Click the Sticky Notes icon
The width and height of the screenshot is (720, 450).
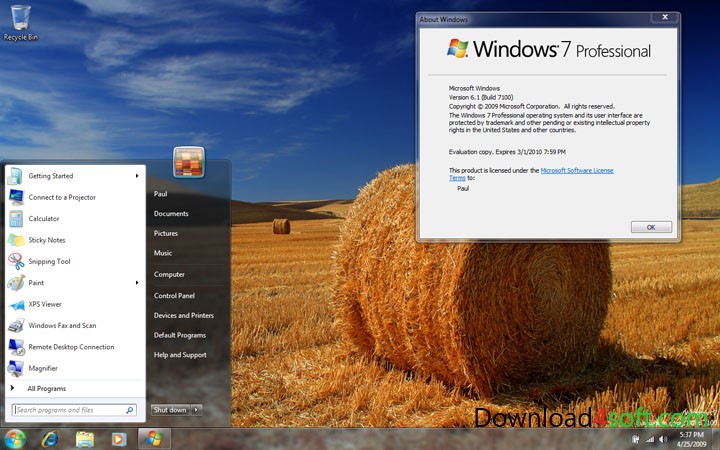coord(16,240)
